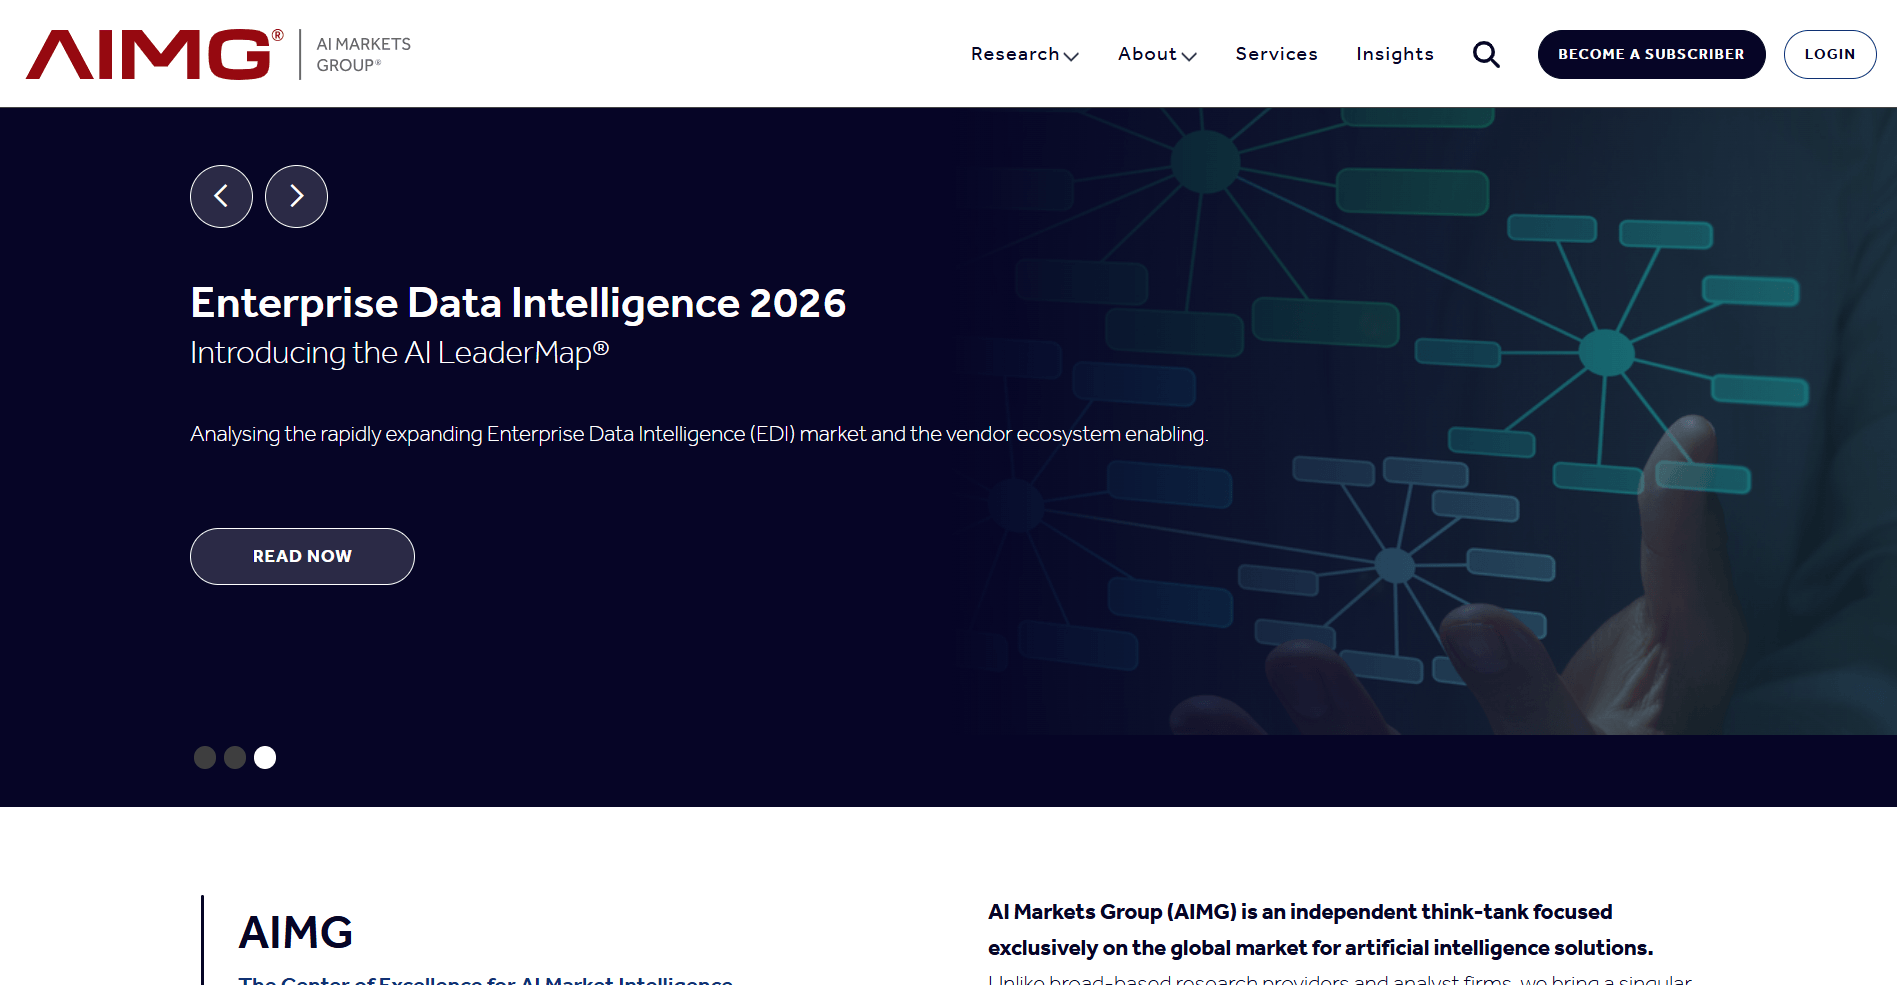Click the Login button
The image size is (1897, 985).
1829,54
